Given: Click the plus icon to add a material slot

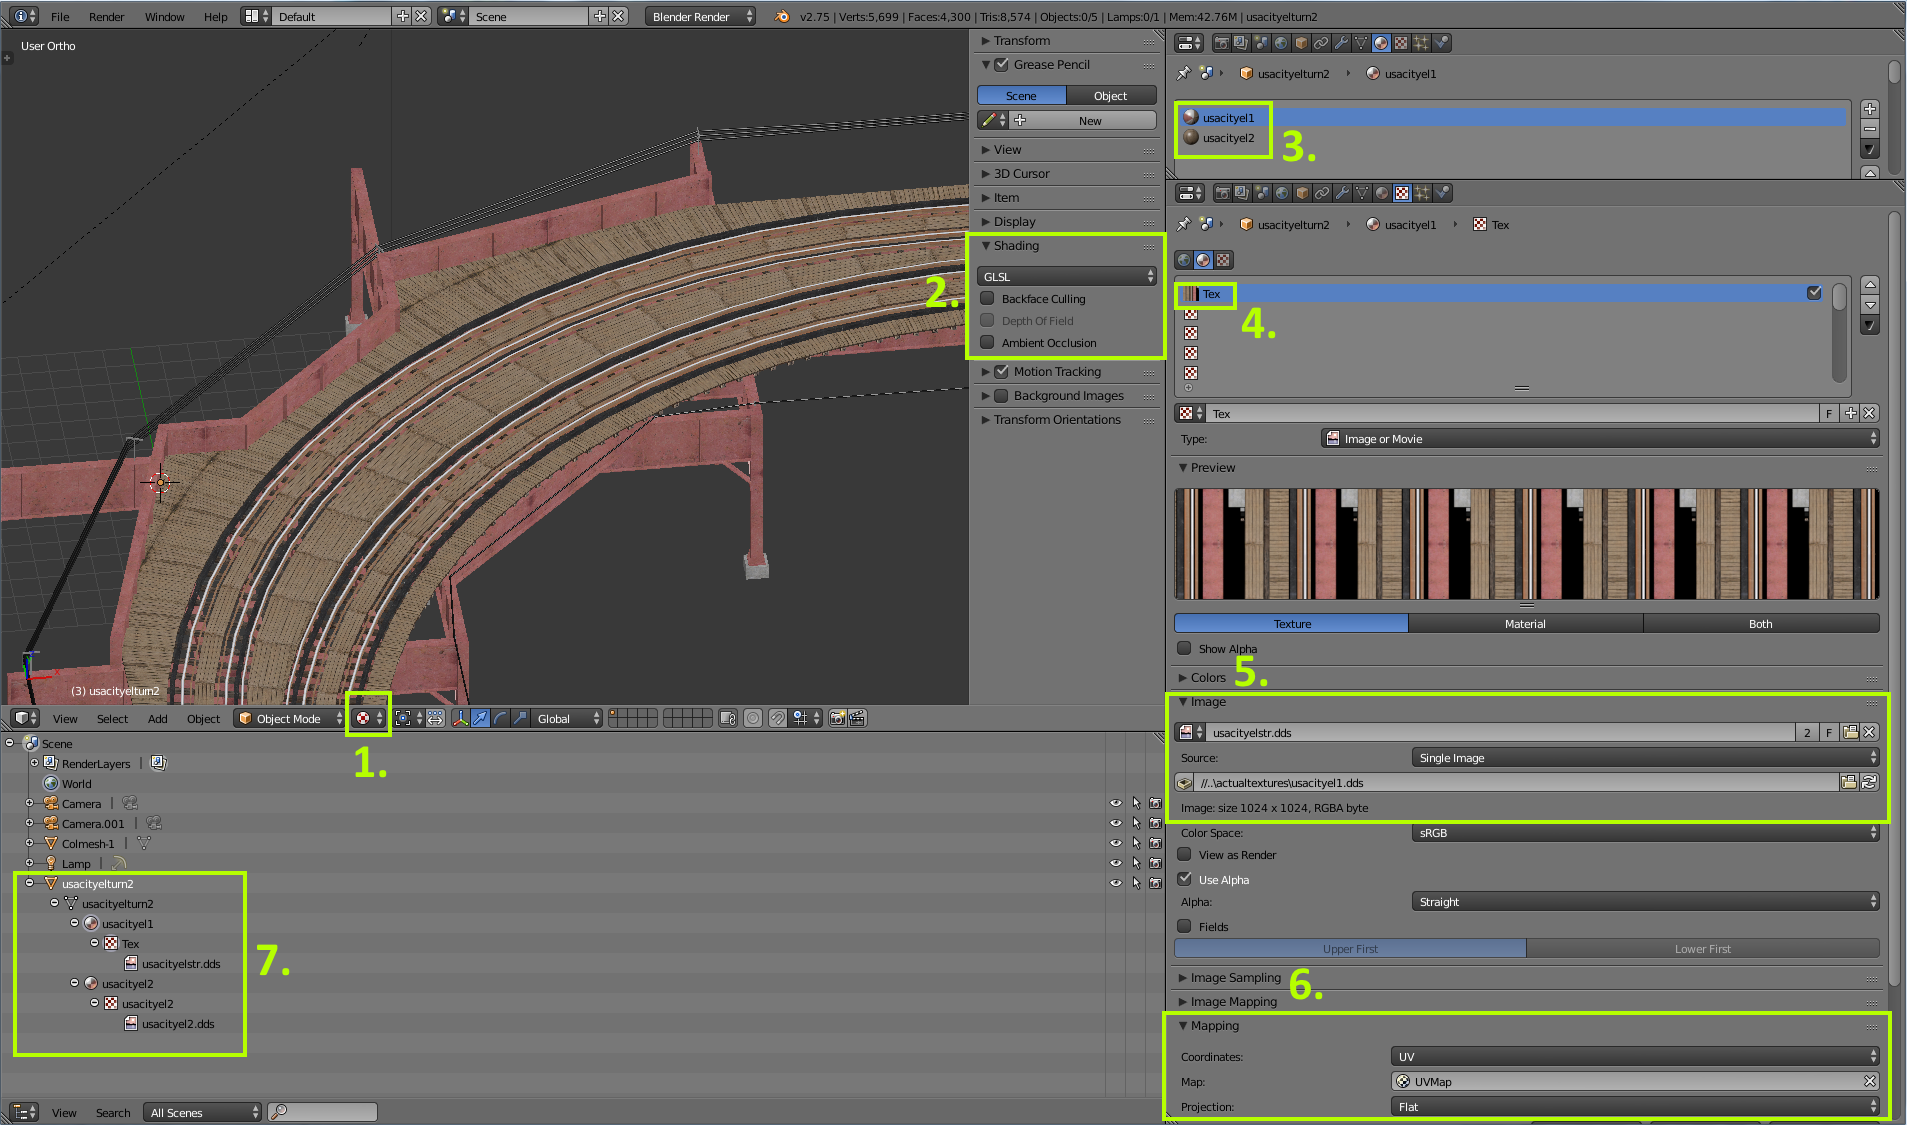Looking at the screenshot, I should click(1869, 109).
